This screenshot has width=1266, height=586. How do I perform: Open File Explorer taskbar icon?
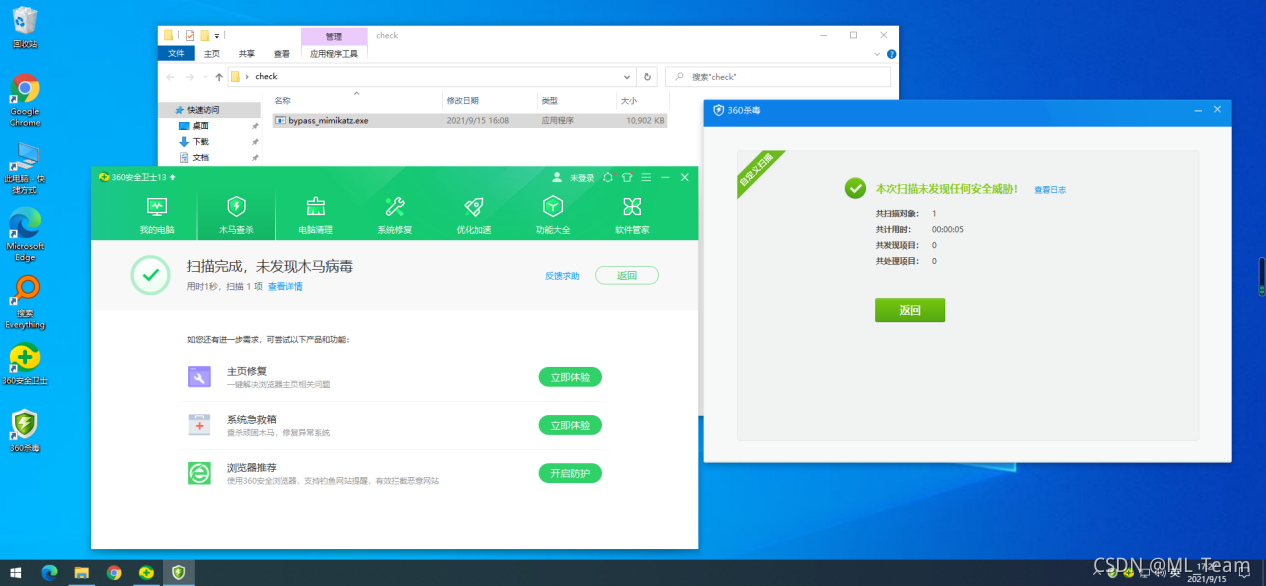coord(81,572)
